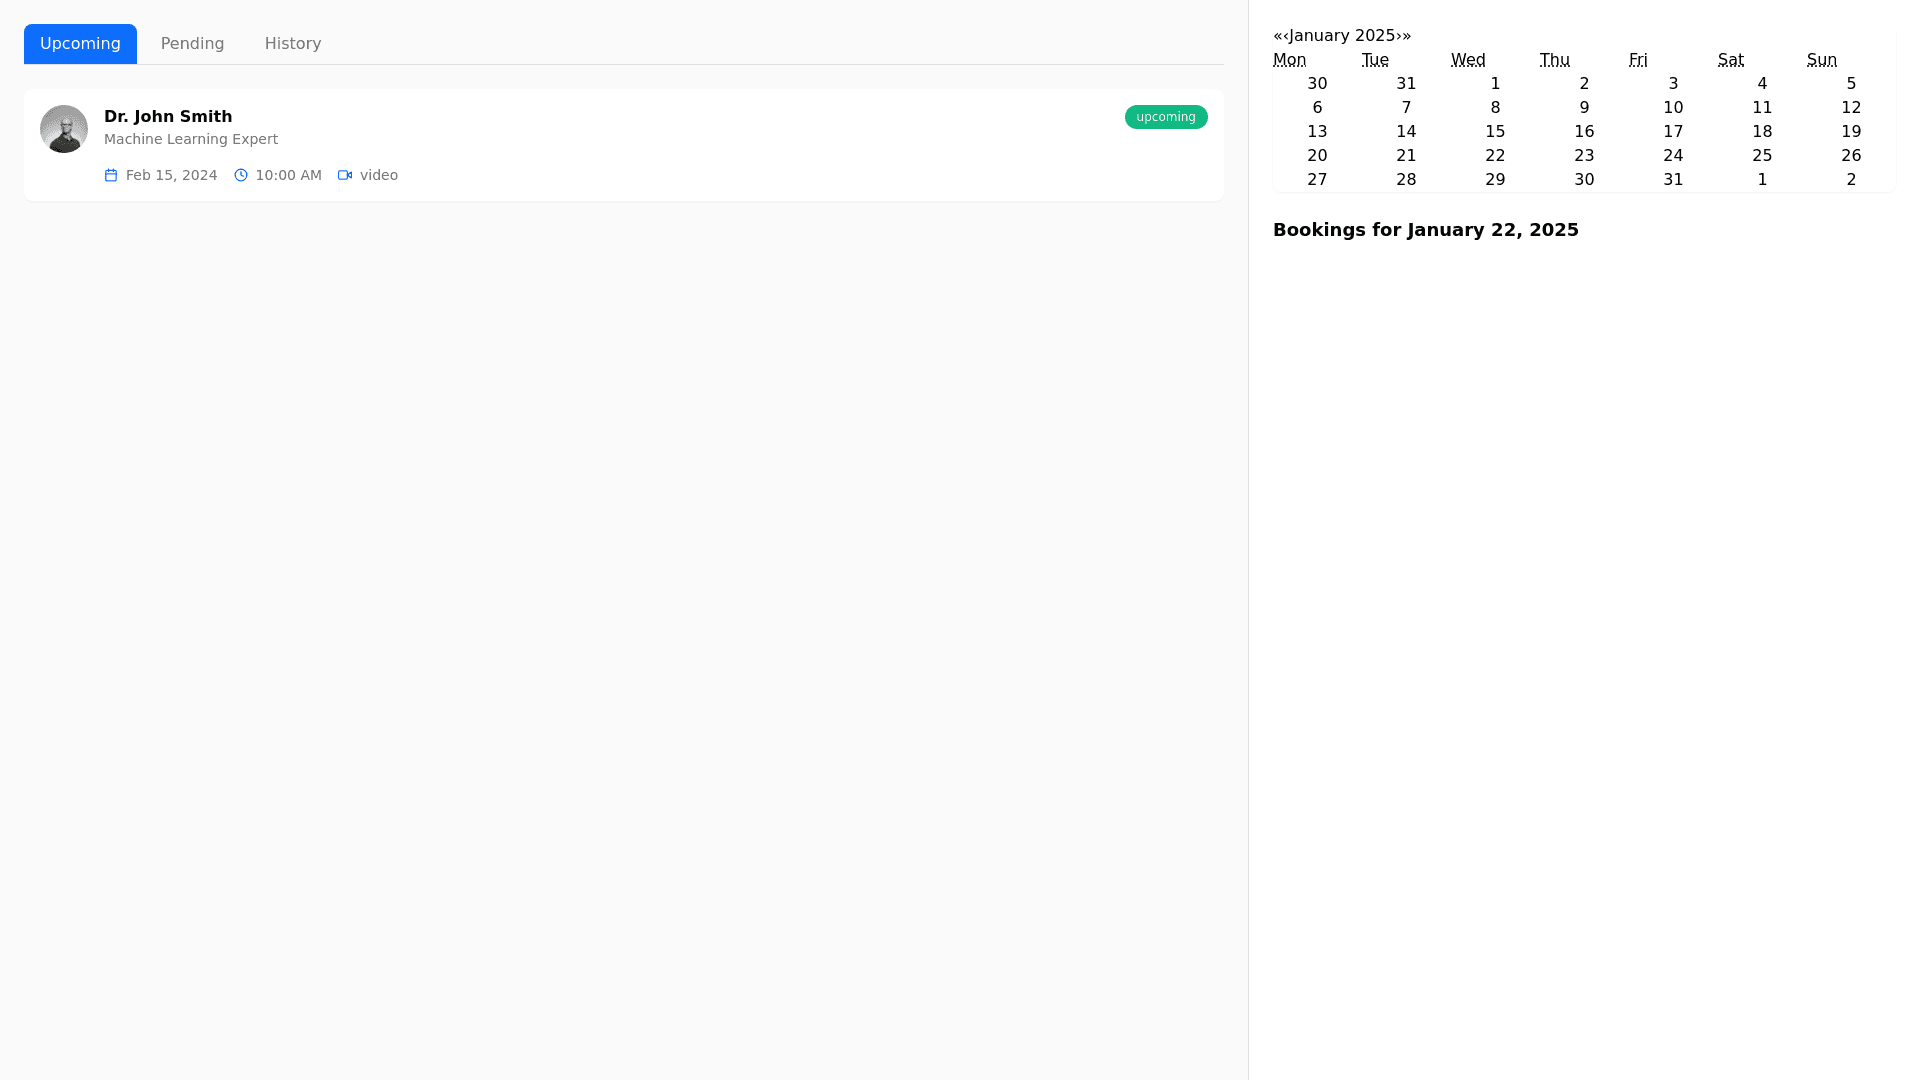The image size is (1920, 1080).
Task: Switch to the Pending tab
Action: click(192, 44)
